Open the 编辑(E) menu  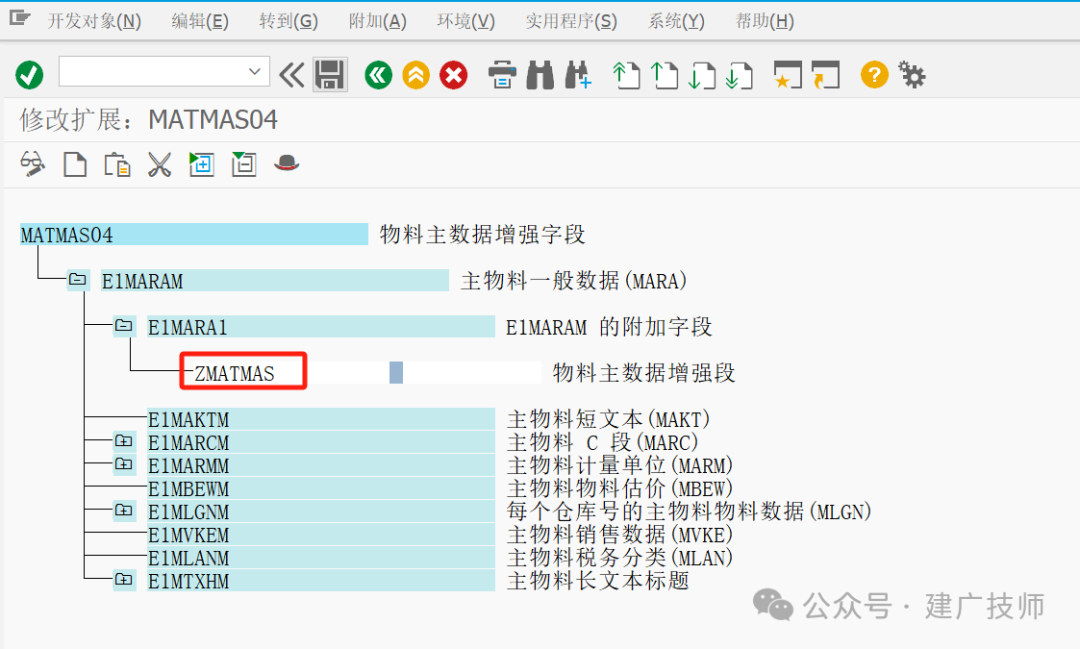tap(200, 21)
